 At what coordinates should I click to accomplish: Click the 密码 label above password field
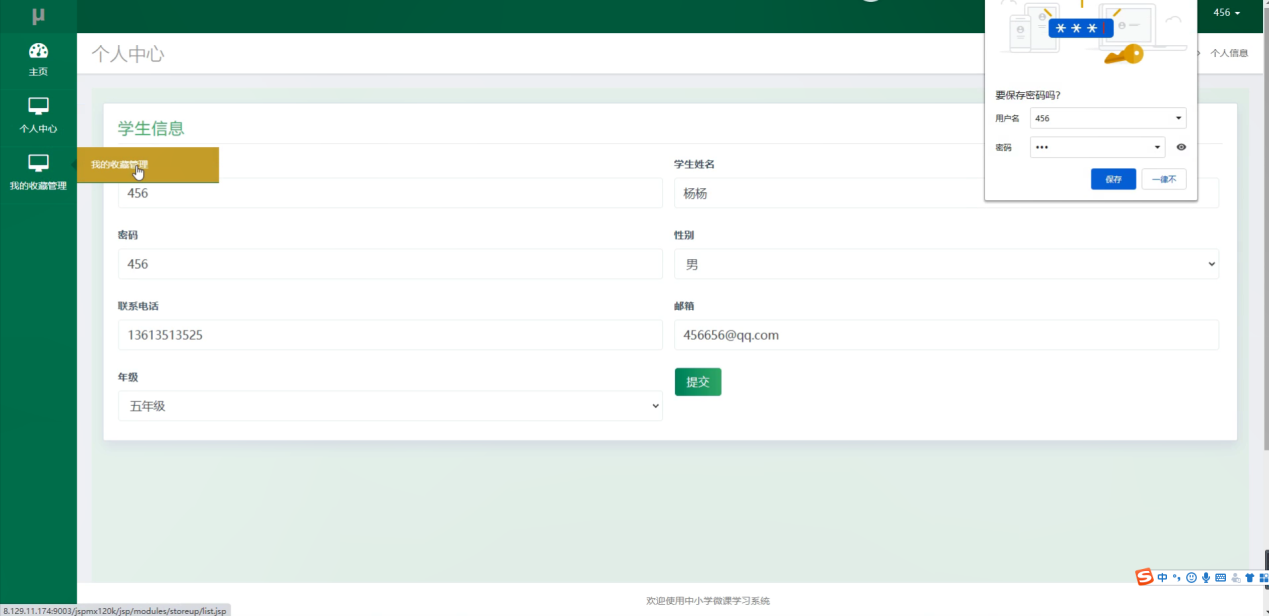pyautogui.click(x=128, y=235)
